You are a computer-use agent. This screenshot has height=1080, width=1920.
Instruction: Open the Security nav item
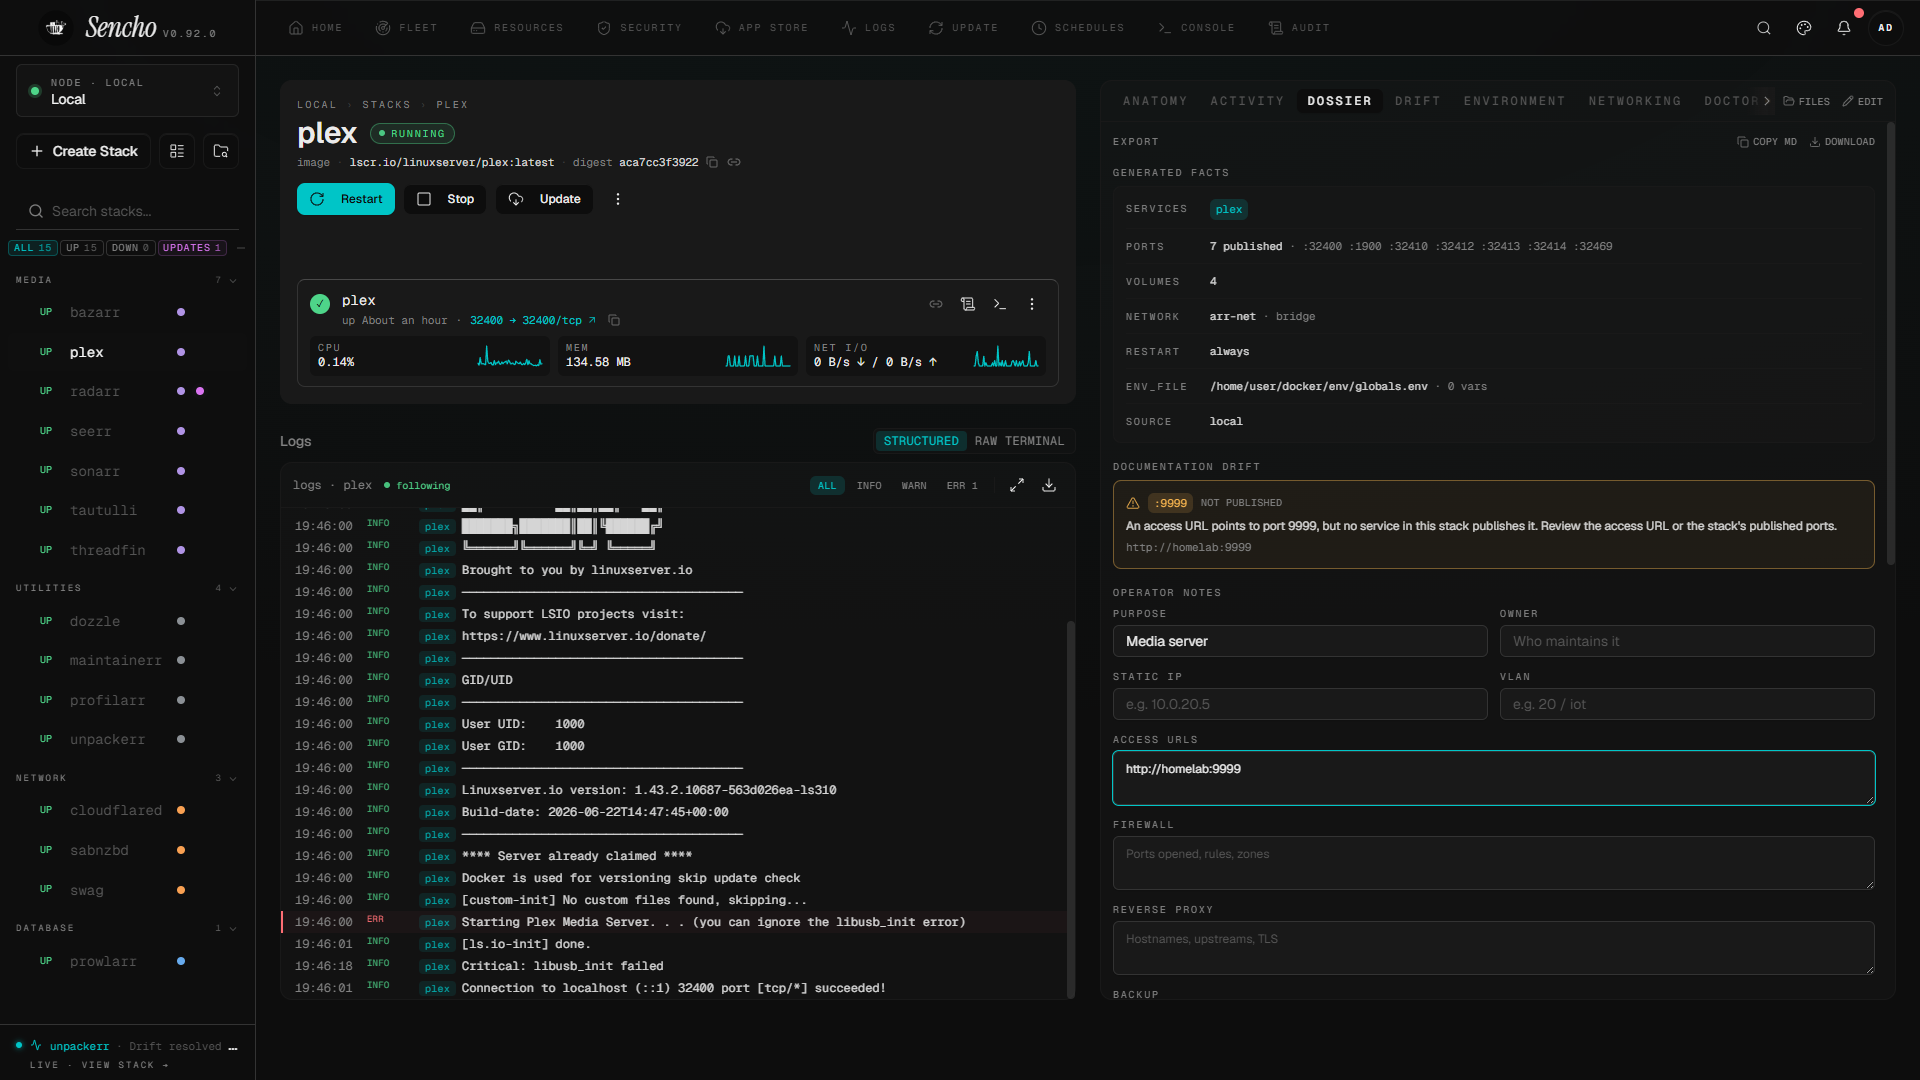tap(639, 28)
